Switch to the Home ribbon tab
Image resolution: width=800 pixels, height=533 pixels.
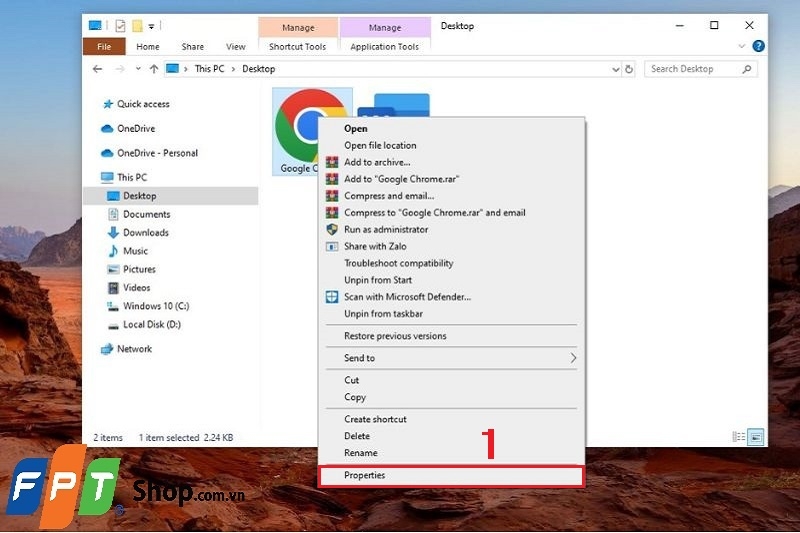pyautogui.click(x=148, y=46)
